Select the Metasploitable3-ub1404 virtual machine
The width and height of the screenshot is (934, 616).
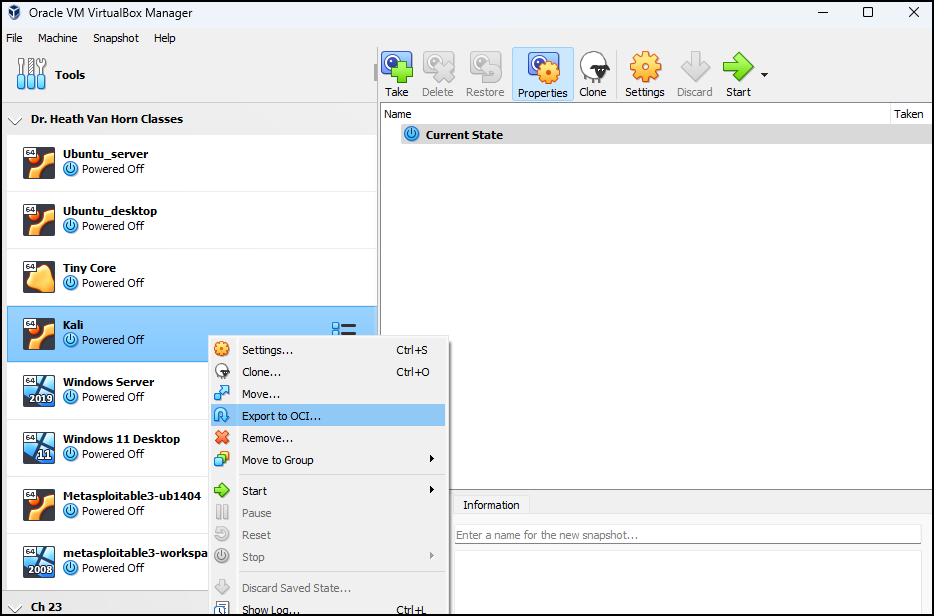(x=108, y=505)
